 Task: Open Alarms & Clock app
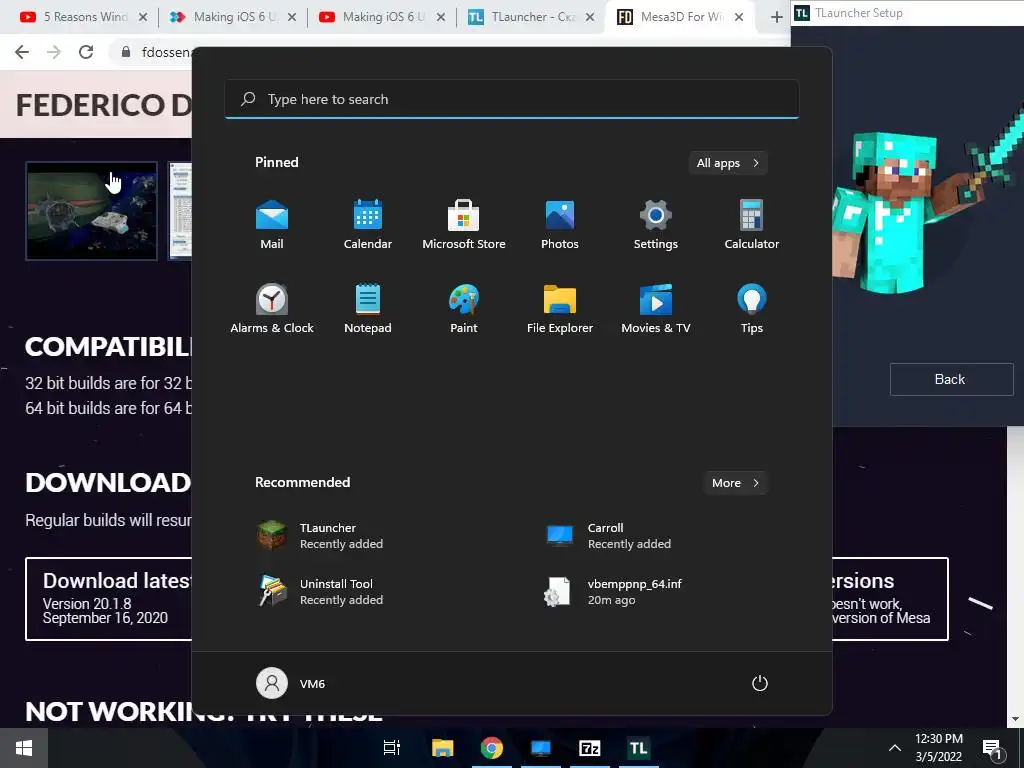[272, 308]
